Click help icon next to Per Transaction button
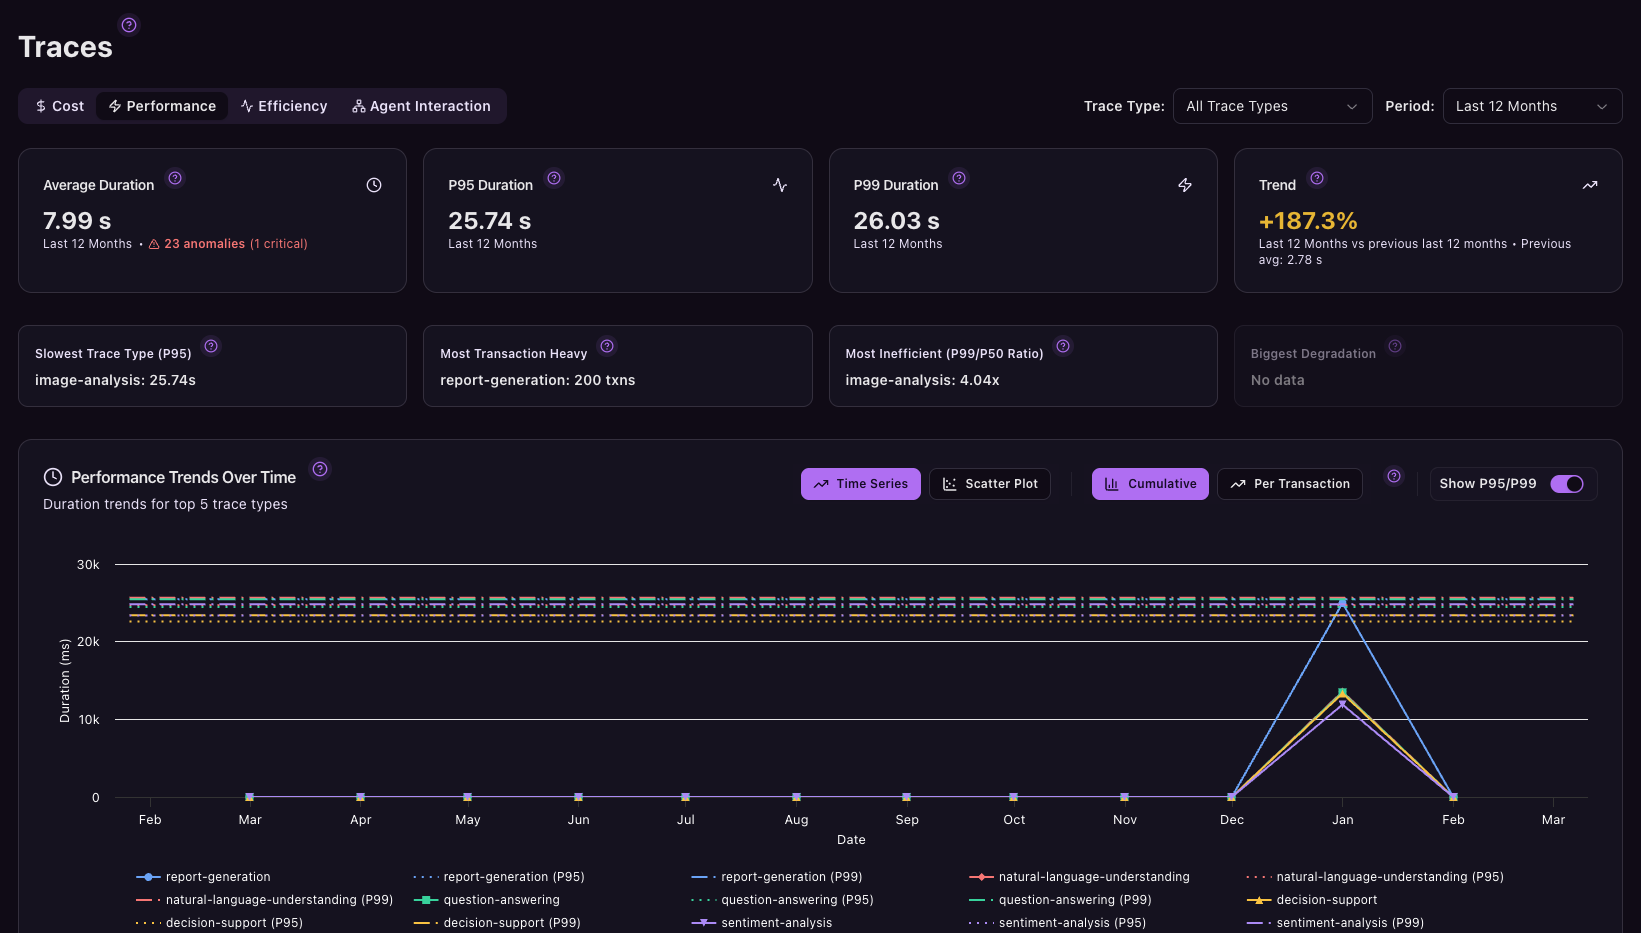The image size is (1641, 933). [x=1394, y=476]
